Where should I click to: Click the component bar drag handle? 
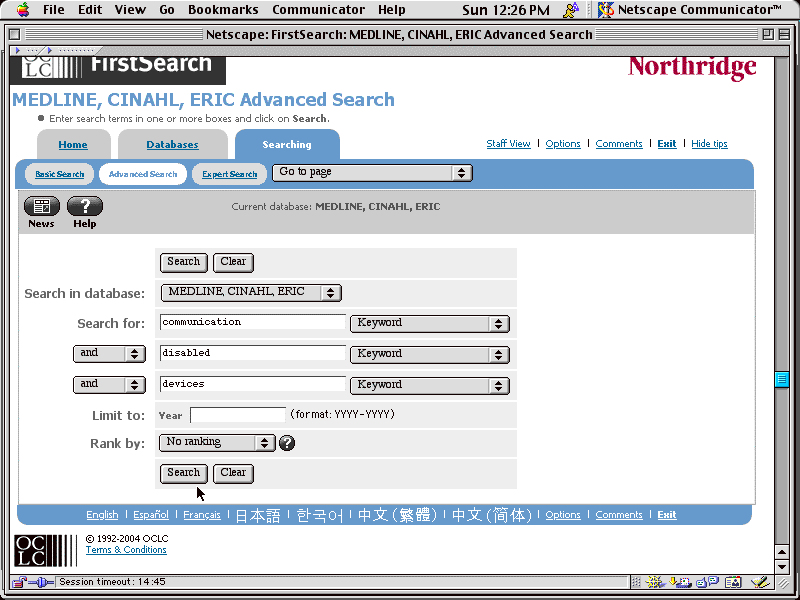click(x=636, y=582)
